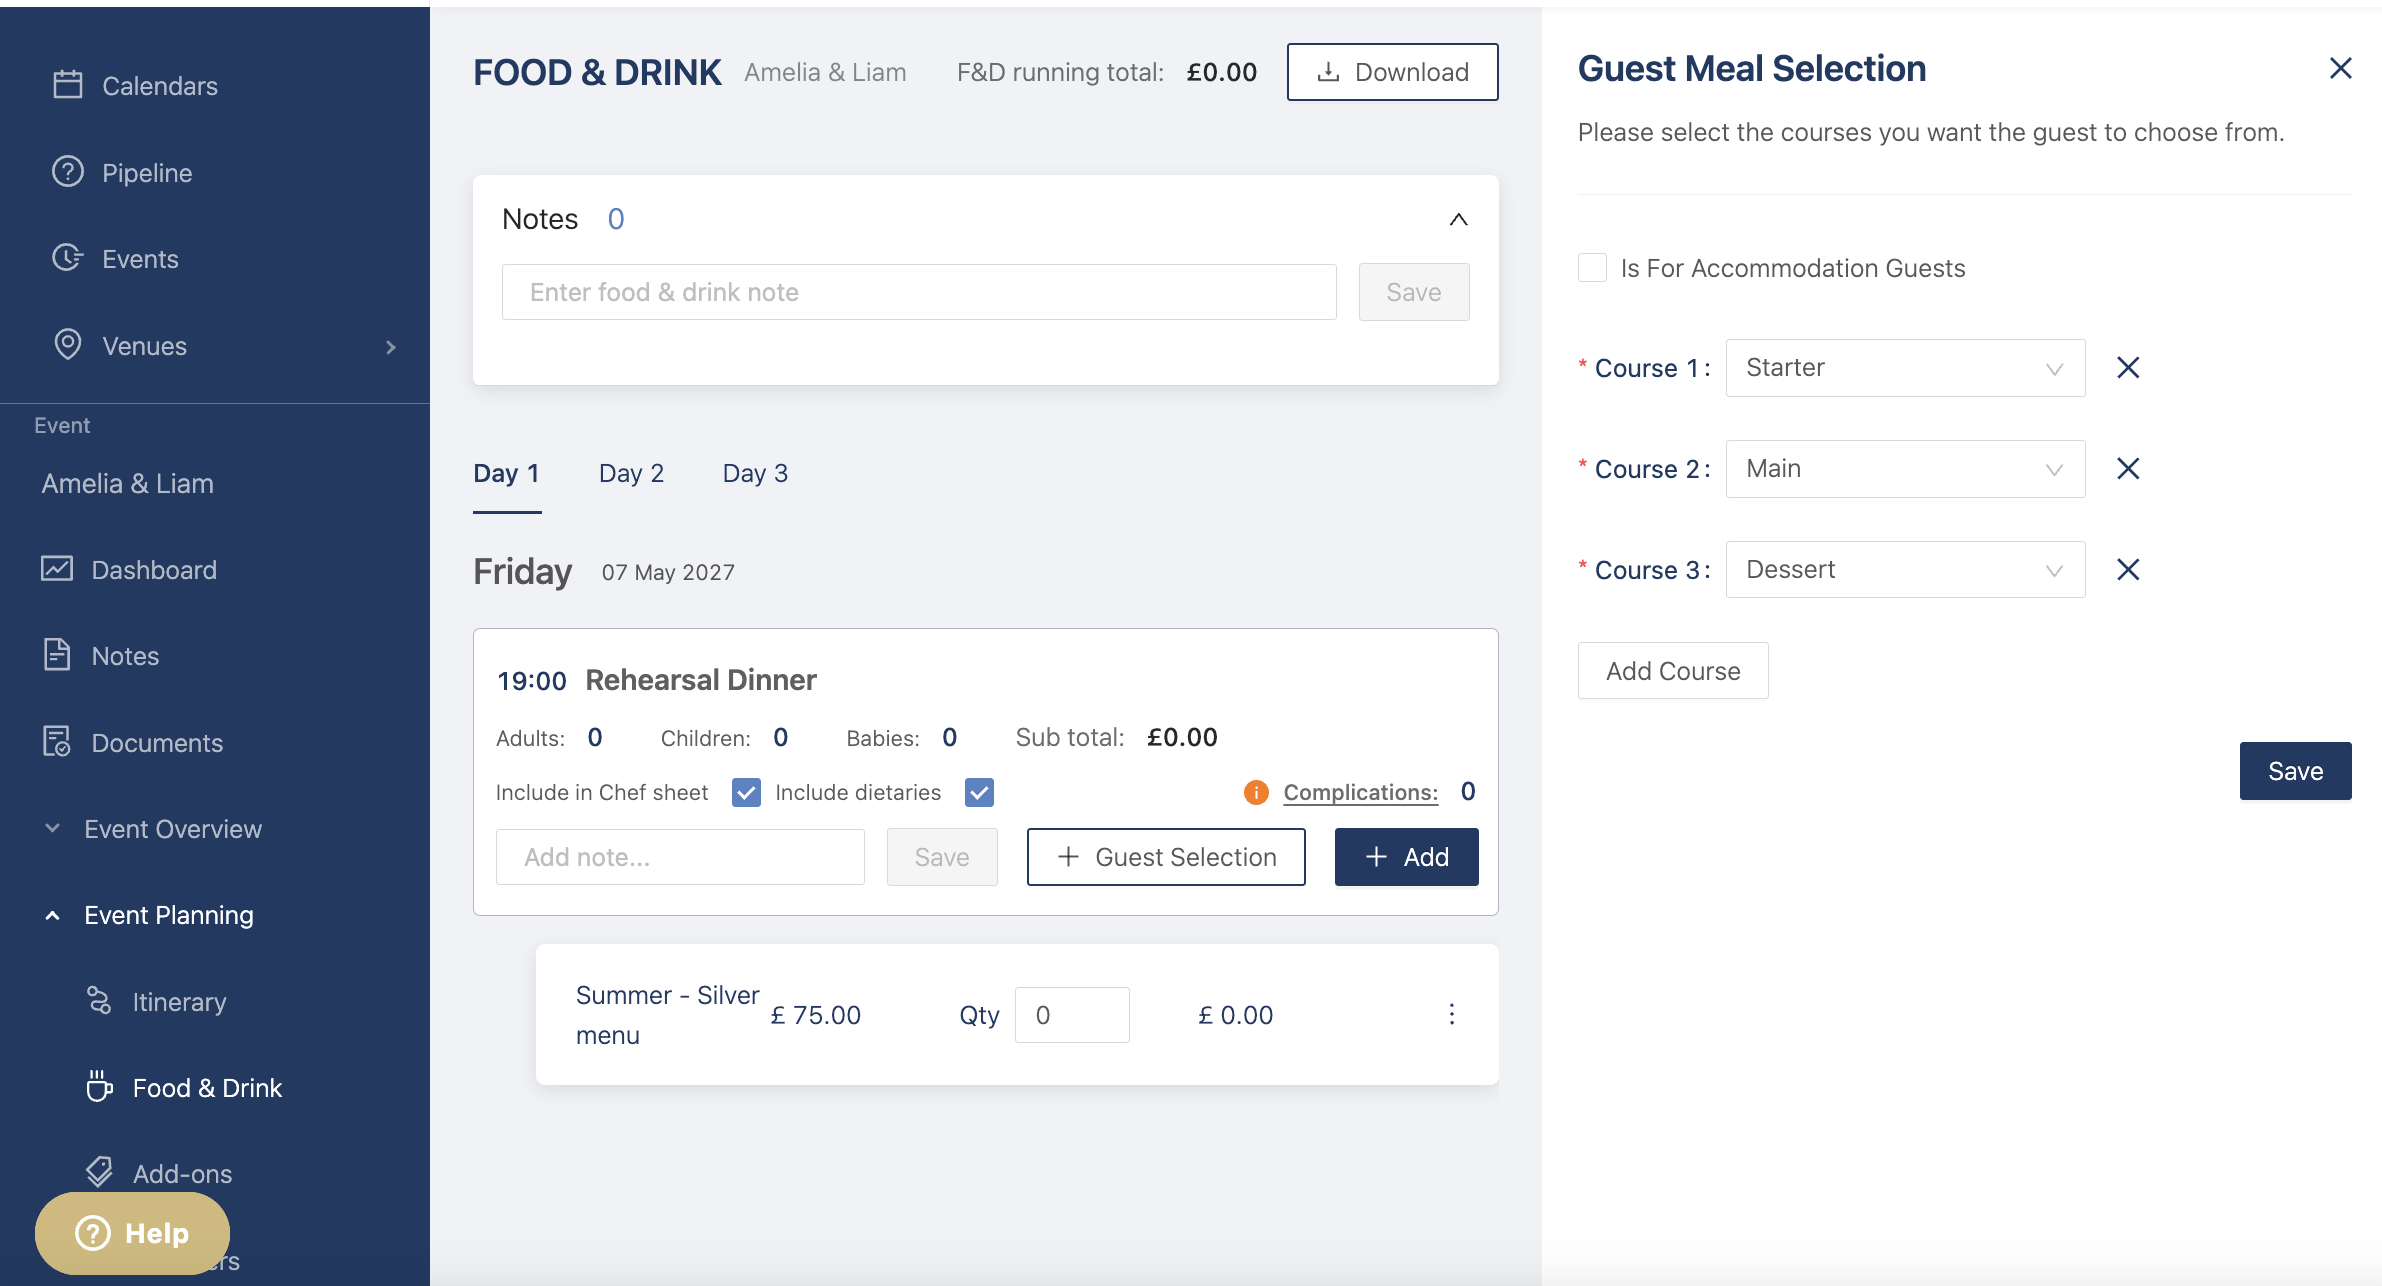Screen dimensions: 2382x1286
Task: Click the 07 May 2027 date text
Action: pos(668,573)
